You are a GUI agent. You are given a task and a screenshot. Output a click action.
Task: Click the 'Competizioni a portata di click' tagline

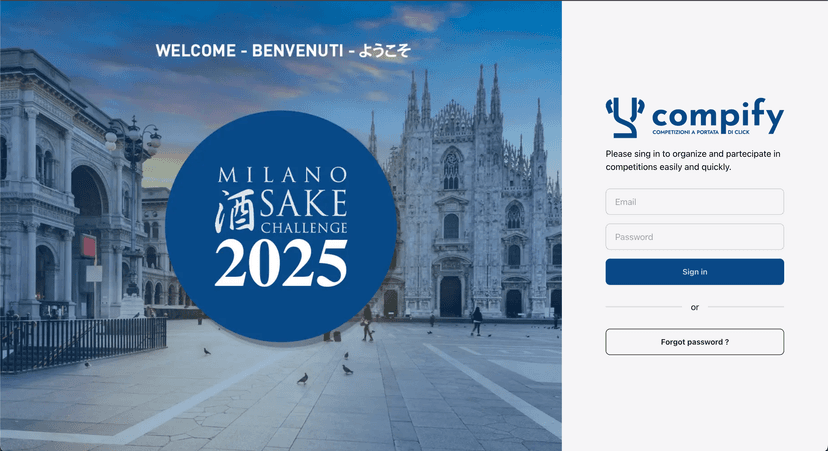tap(701, 132)
